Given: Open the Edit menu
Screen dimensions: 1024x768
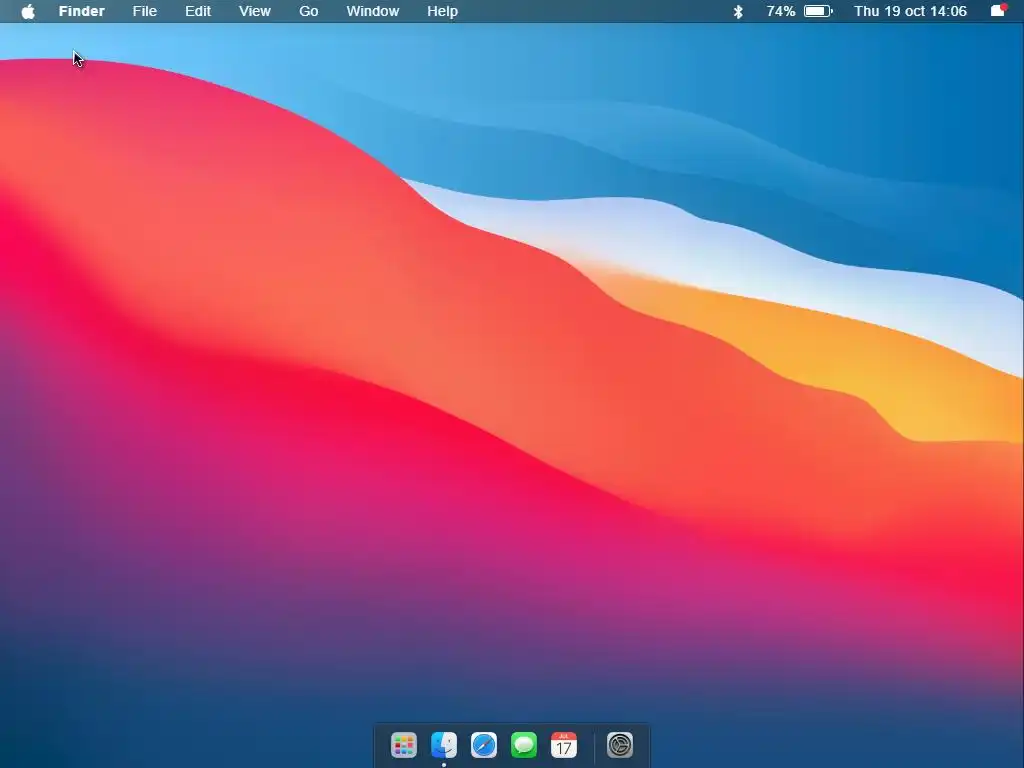Looking at the screenshot, I should tap(198, 11).
